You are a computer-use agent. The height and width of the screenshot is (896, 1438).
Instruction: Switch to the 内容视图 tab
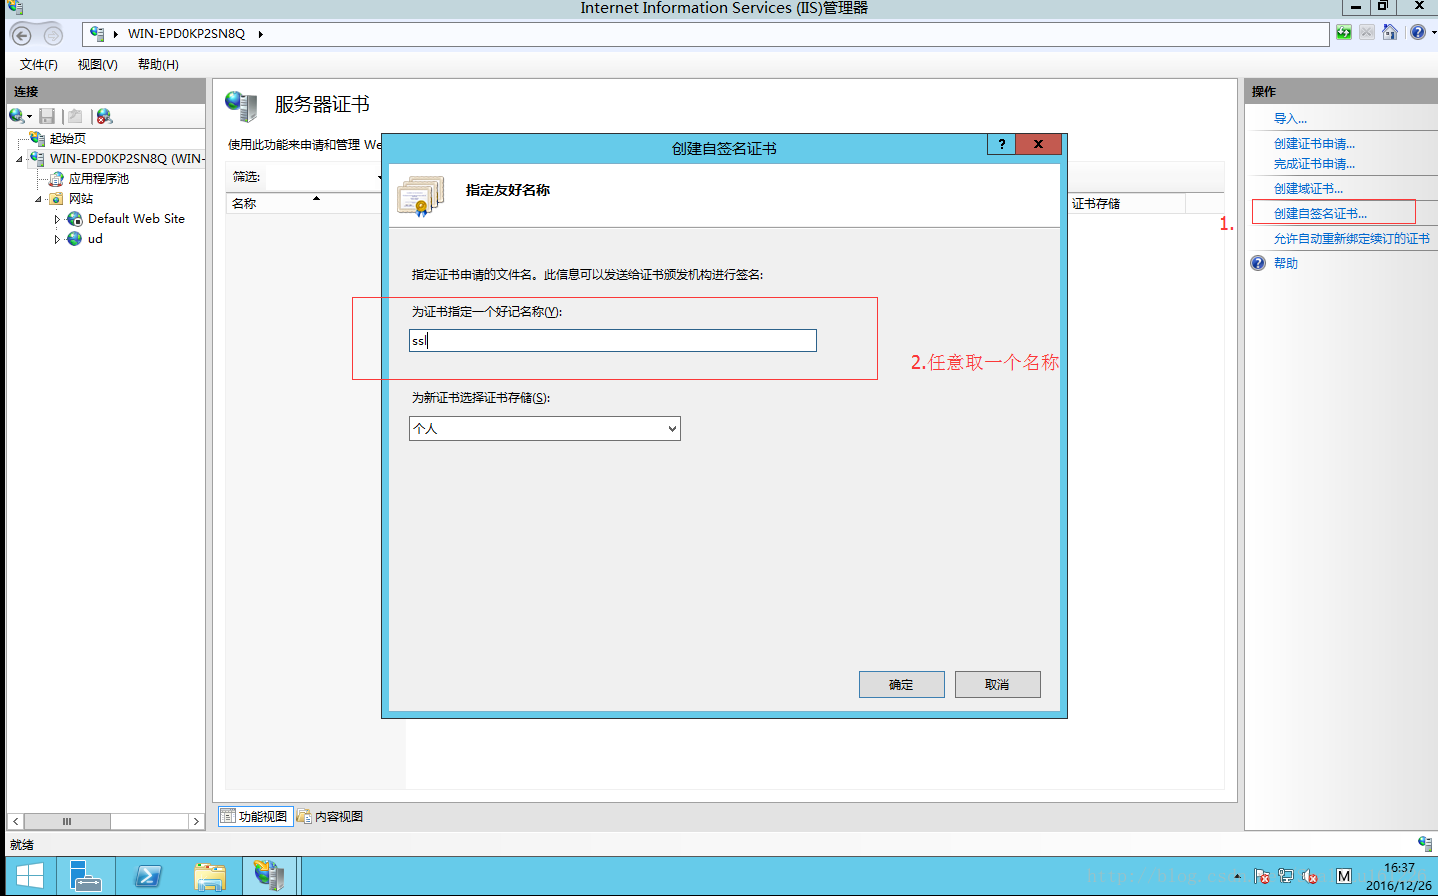coord(331,817)
